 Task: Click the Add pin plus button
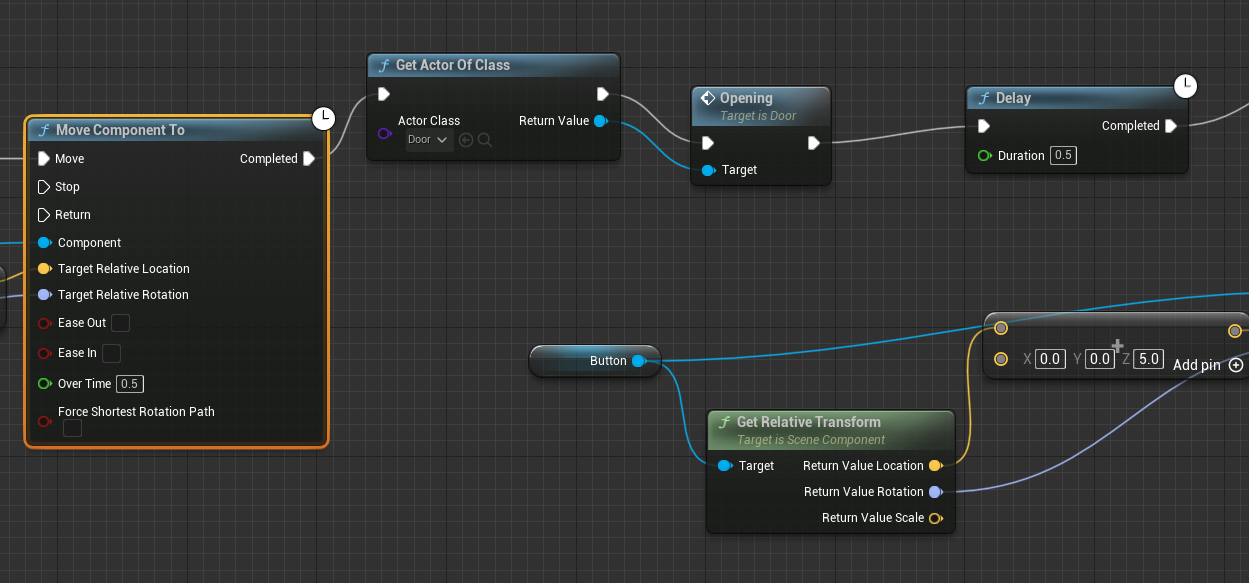(1236, 365)
